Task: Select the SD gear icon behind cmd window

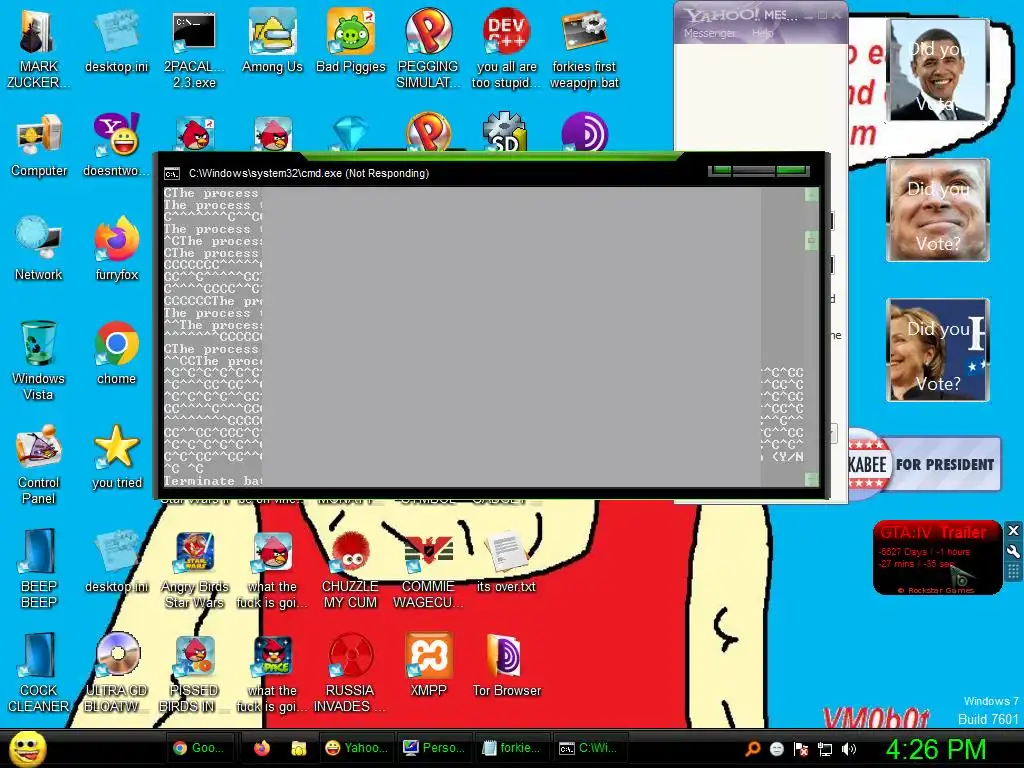Action: click(x=505, y=131)
